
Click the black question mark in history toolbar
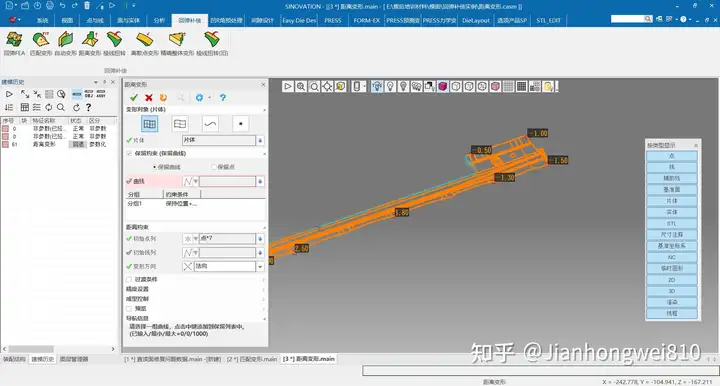coord(88,107)
